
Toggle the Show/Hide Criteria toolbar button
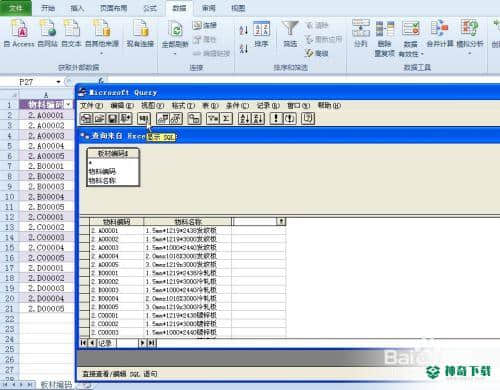(x=176, y=118)
